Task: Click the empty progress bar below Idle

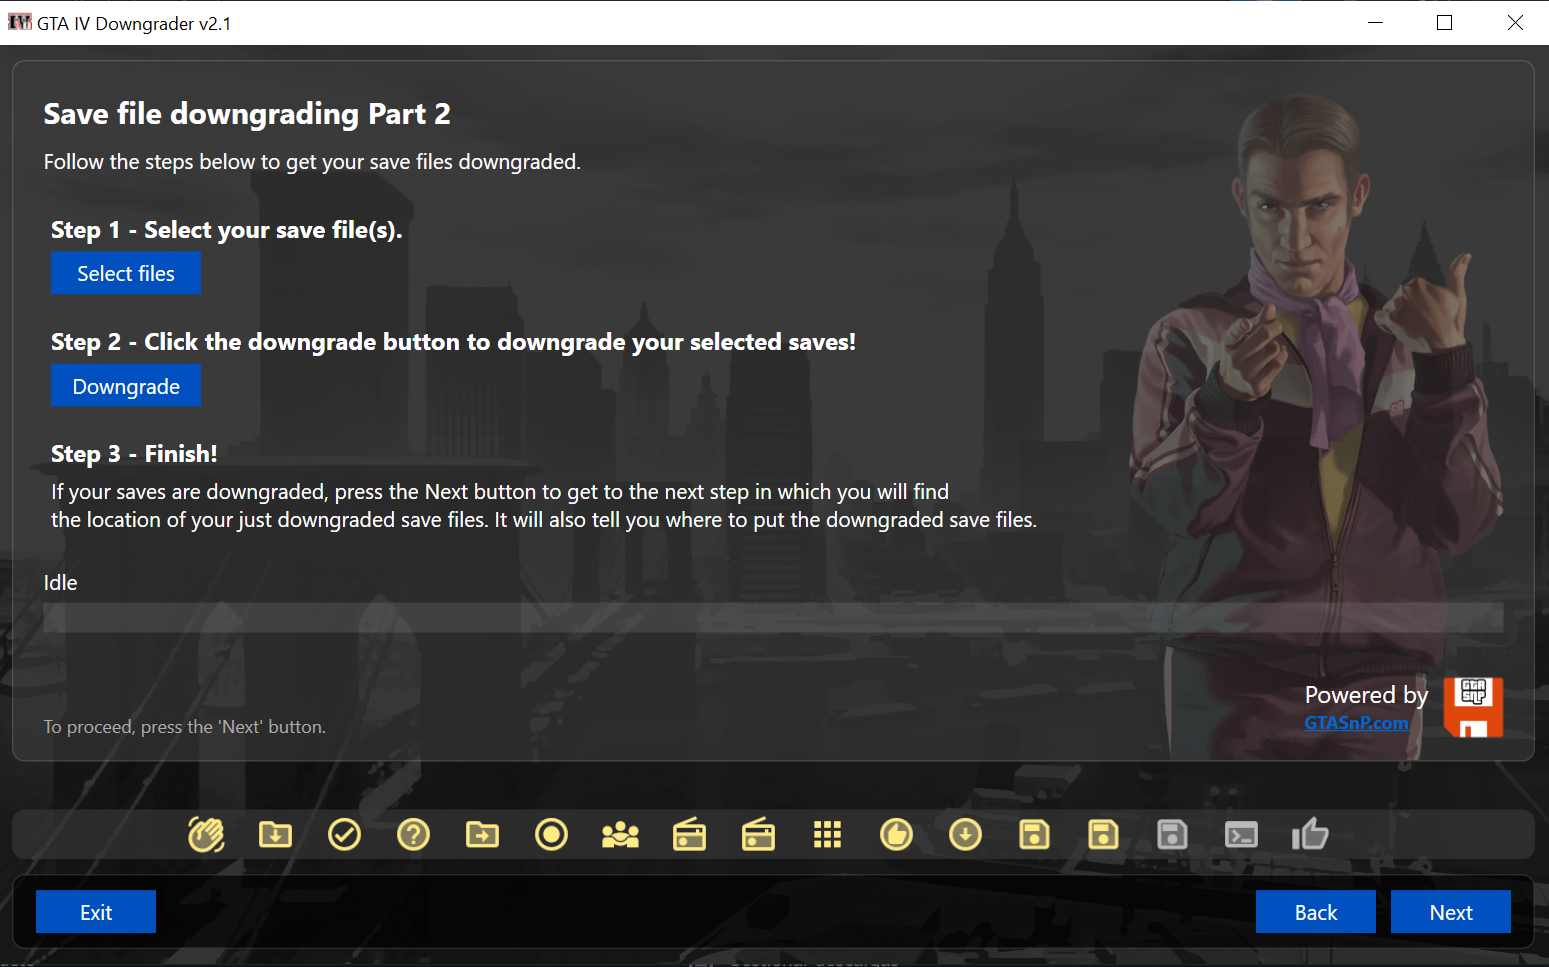Action: (773, 618)
